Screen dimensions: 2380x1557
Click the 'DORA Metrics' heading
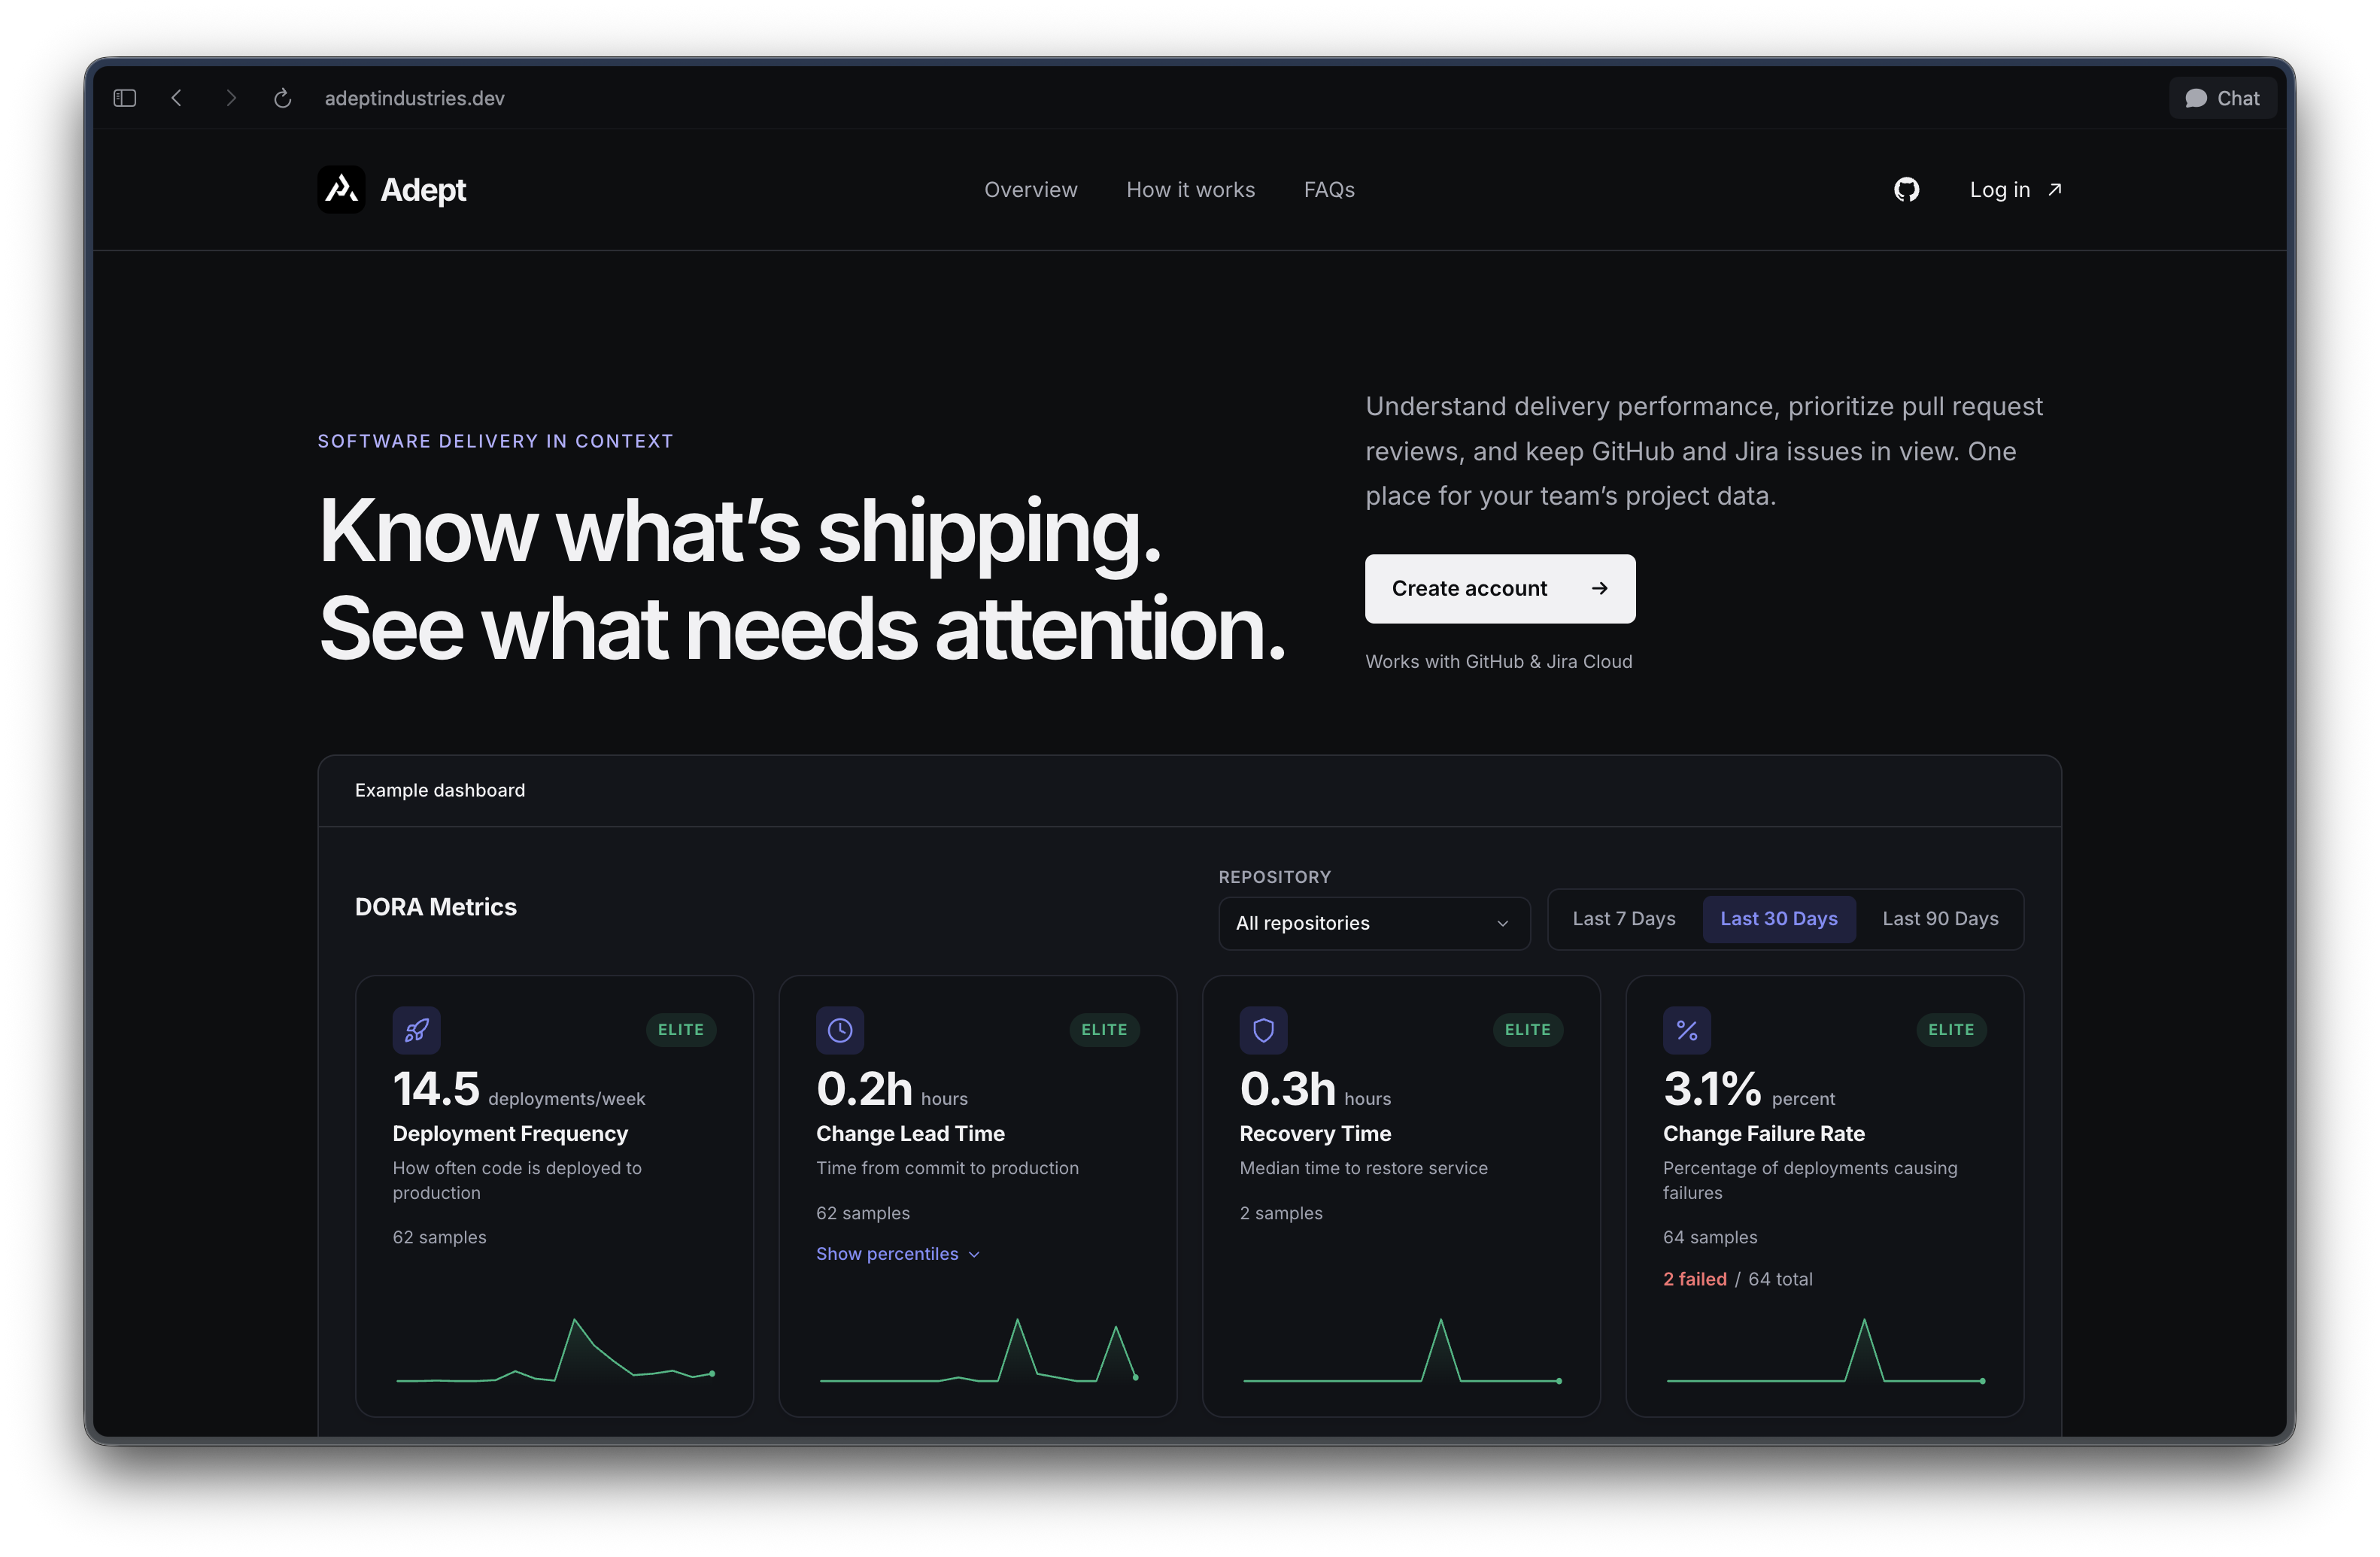436,907
